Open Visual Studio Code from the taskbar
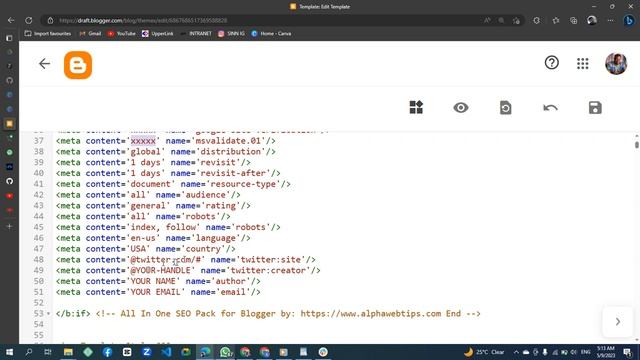The height and width of the screenshot is (360, 640). (x=166, y=352)
